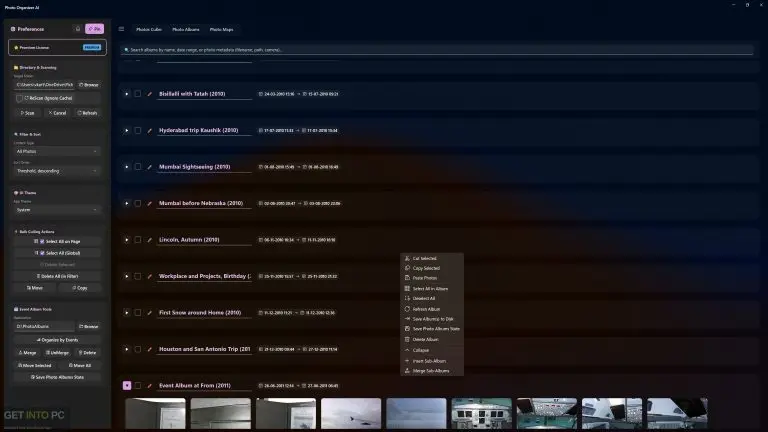Click the Scan button

tap(27, 113)
